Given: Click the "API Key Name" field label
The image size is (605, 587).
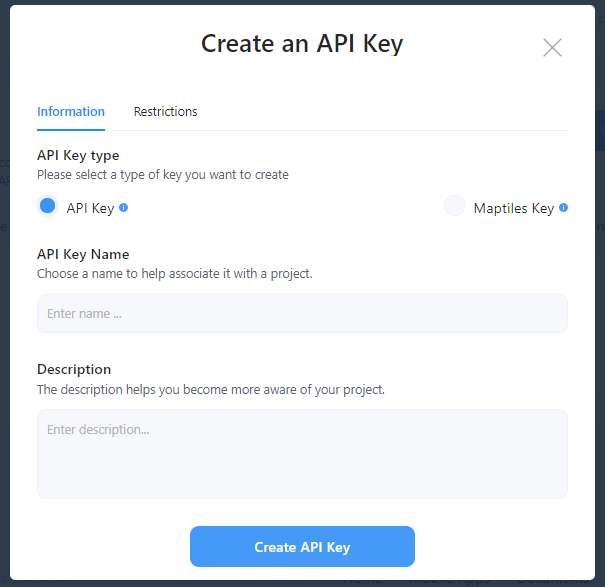Looking at the screenshot, I should (83, 255).
